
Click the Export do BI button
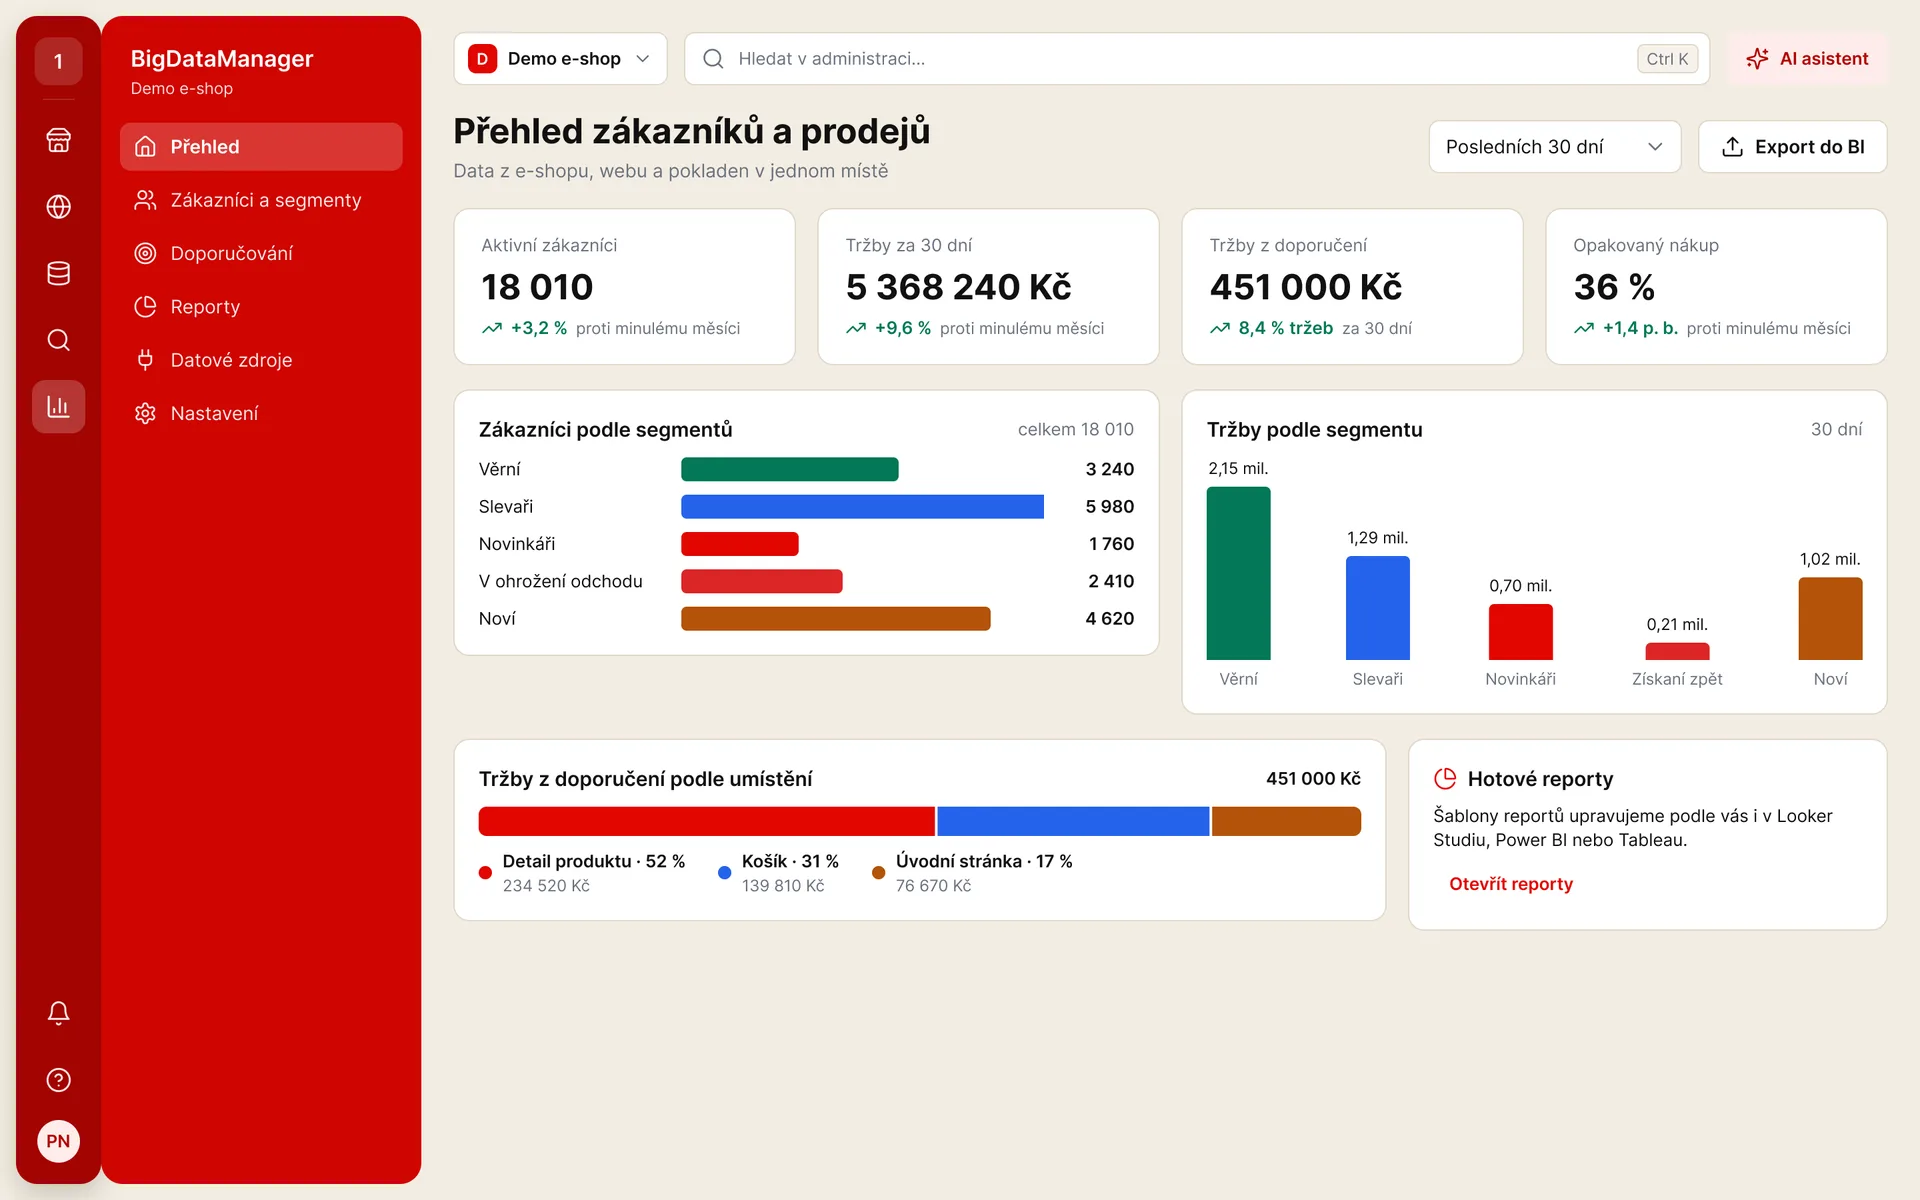pos(1792,147)
